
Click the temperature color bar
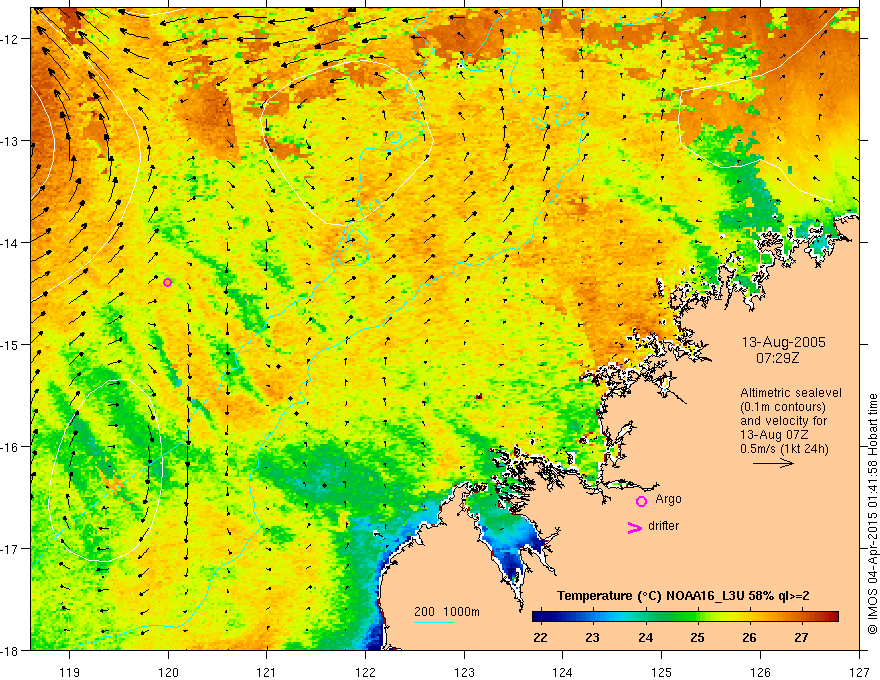click(x=685, y=617)
